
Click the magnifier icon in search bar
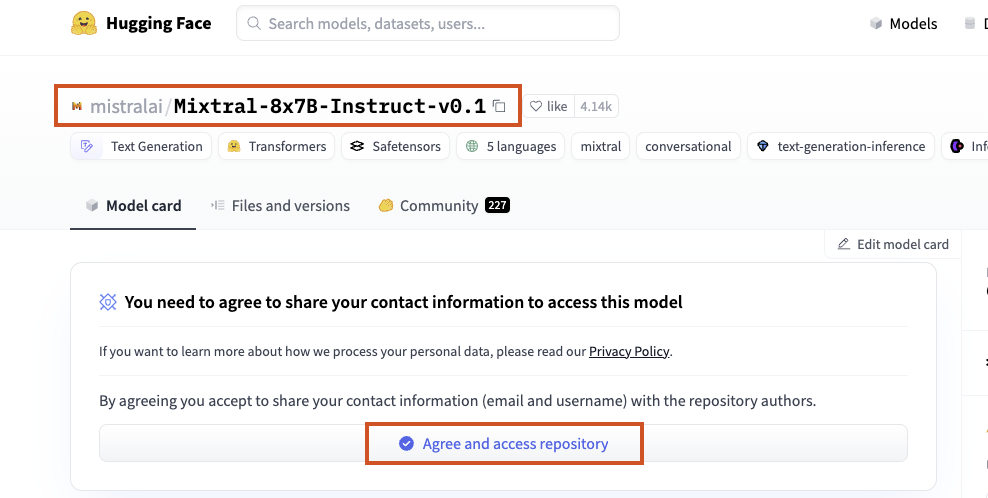tap(254, 23)
